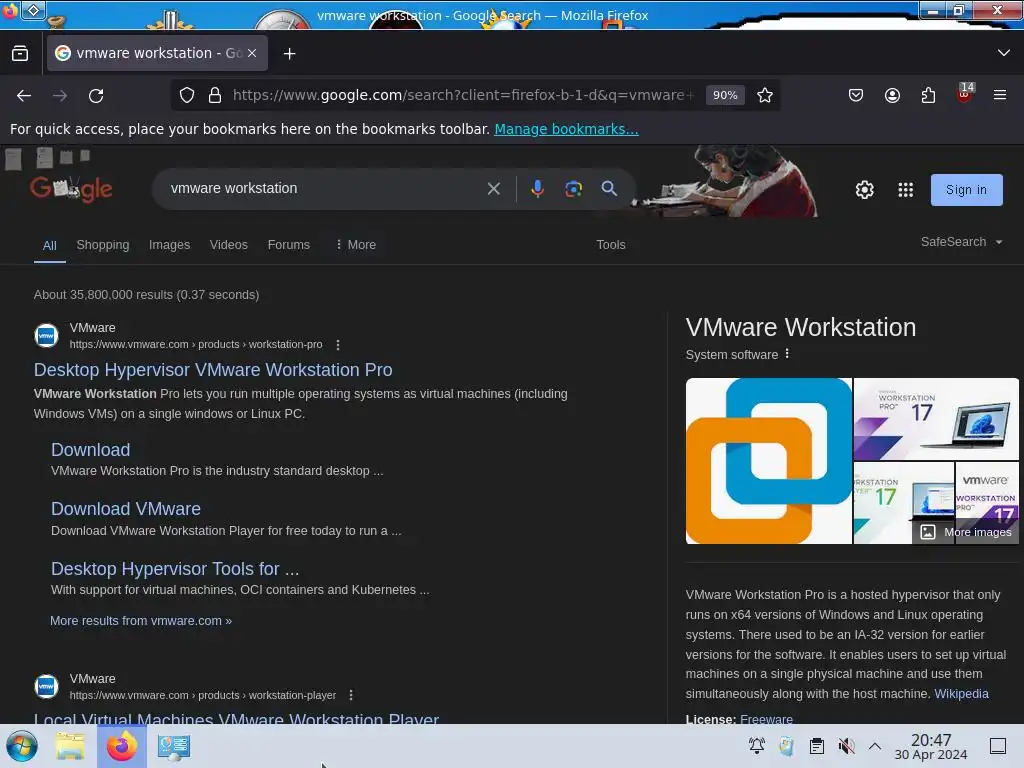Open the search Tools options
The width and height of the screenshot is (1024, 768).
pyautogui.click(x=611, y=245)
